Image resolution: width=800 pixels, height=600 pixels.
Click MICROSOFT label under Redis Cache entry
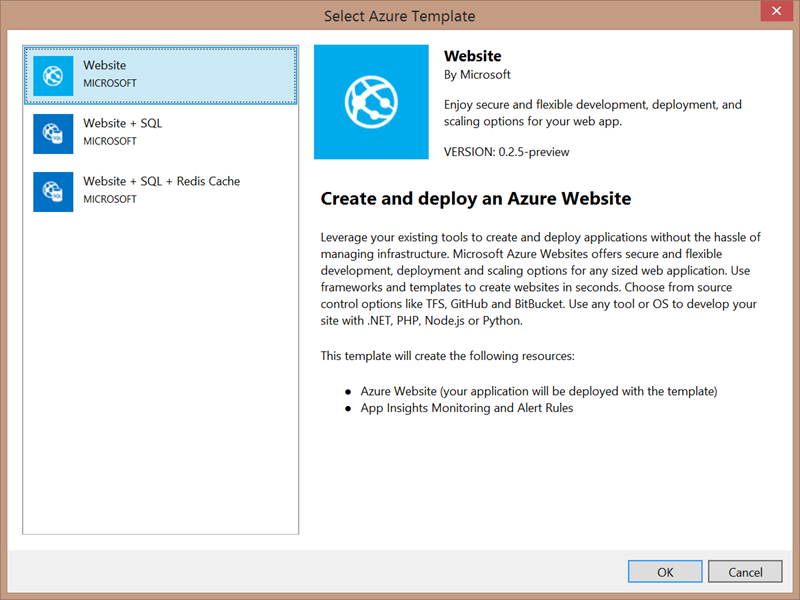pos(110,199)
